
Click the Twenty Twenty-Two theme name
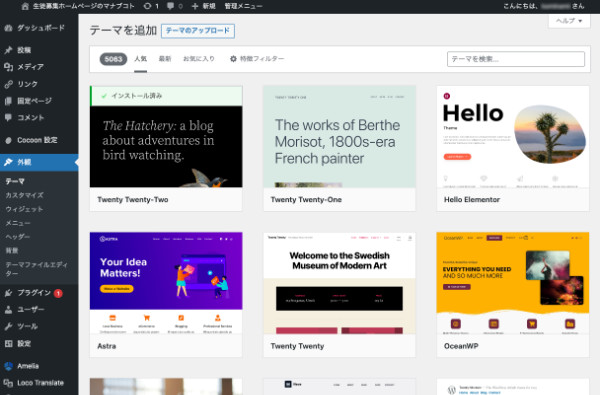coord(133,200)
